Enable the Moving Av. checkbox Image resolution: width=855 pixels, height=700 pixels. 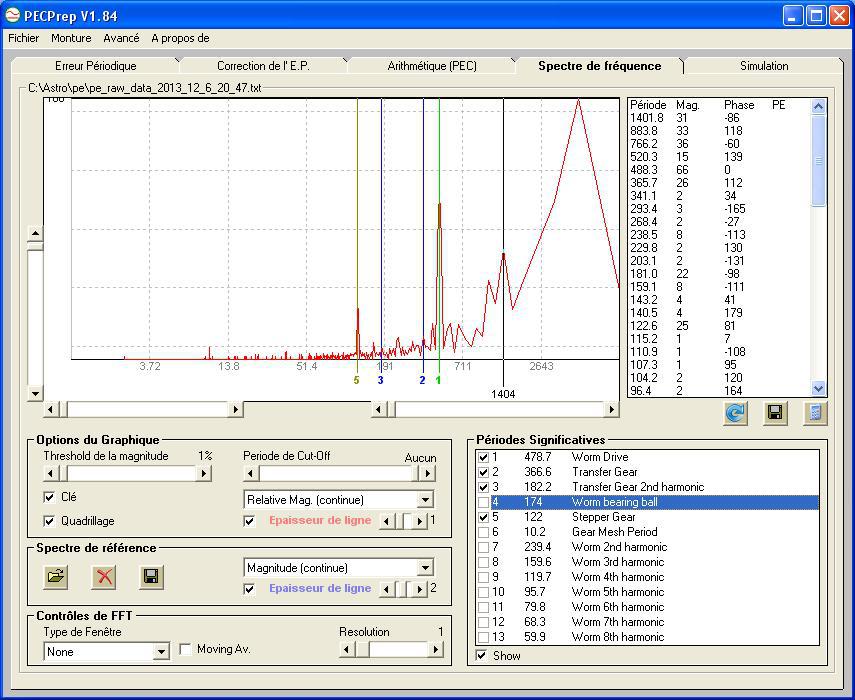click(x=185, y=649)
